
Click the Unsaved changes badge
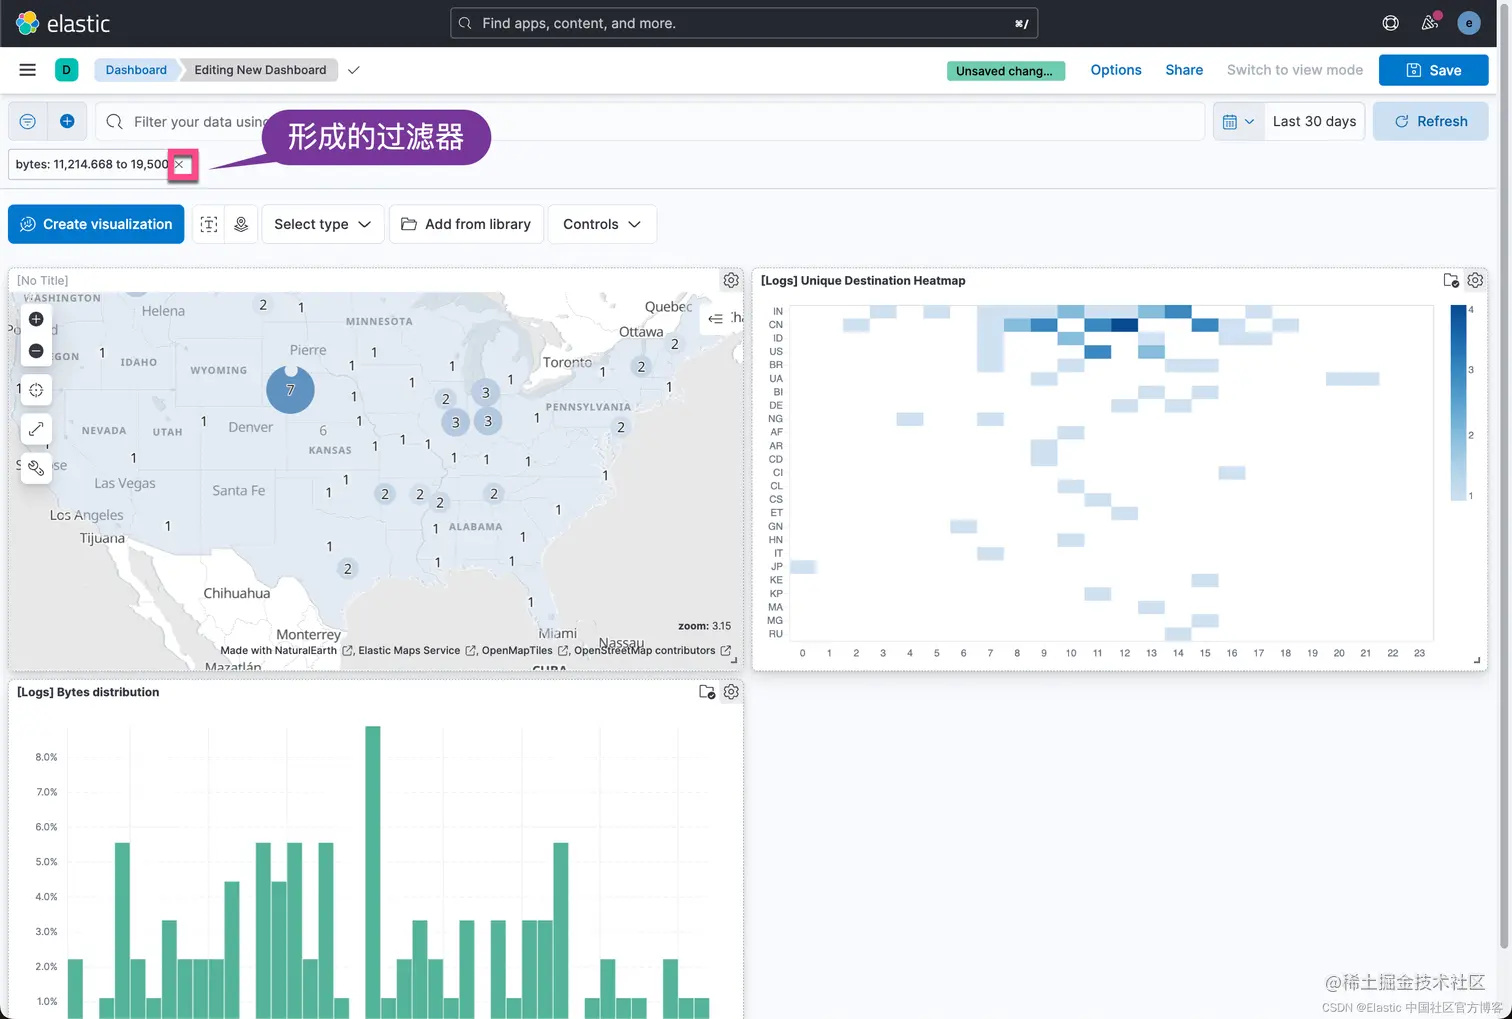pyautogui.click(x=1005, y=71)
